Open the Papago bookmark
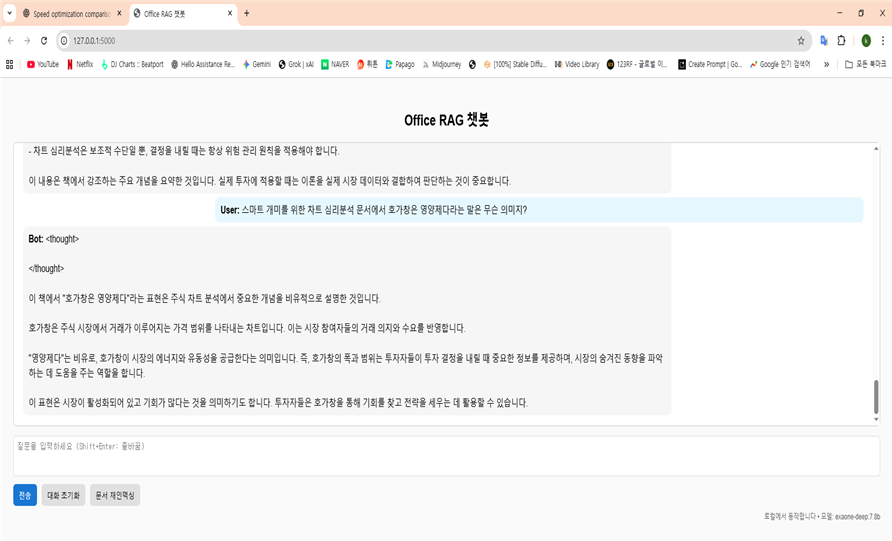Image resolution: width=892 pixels, height=541 pixels. (x=400, y=64)
